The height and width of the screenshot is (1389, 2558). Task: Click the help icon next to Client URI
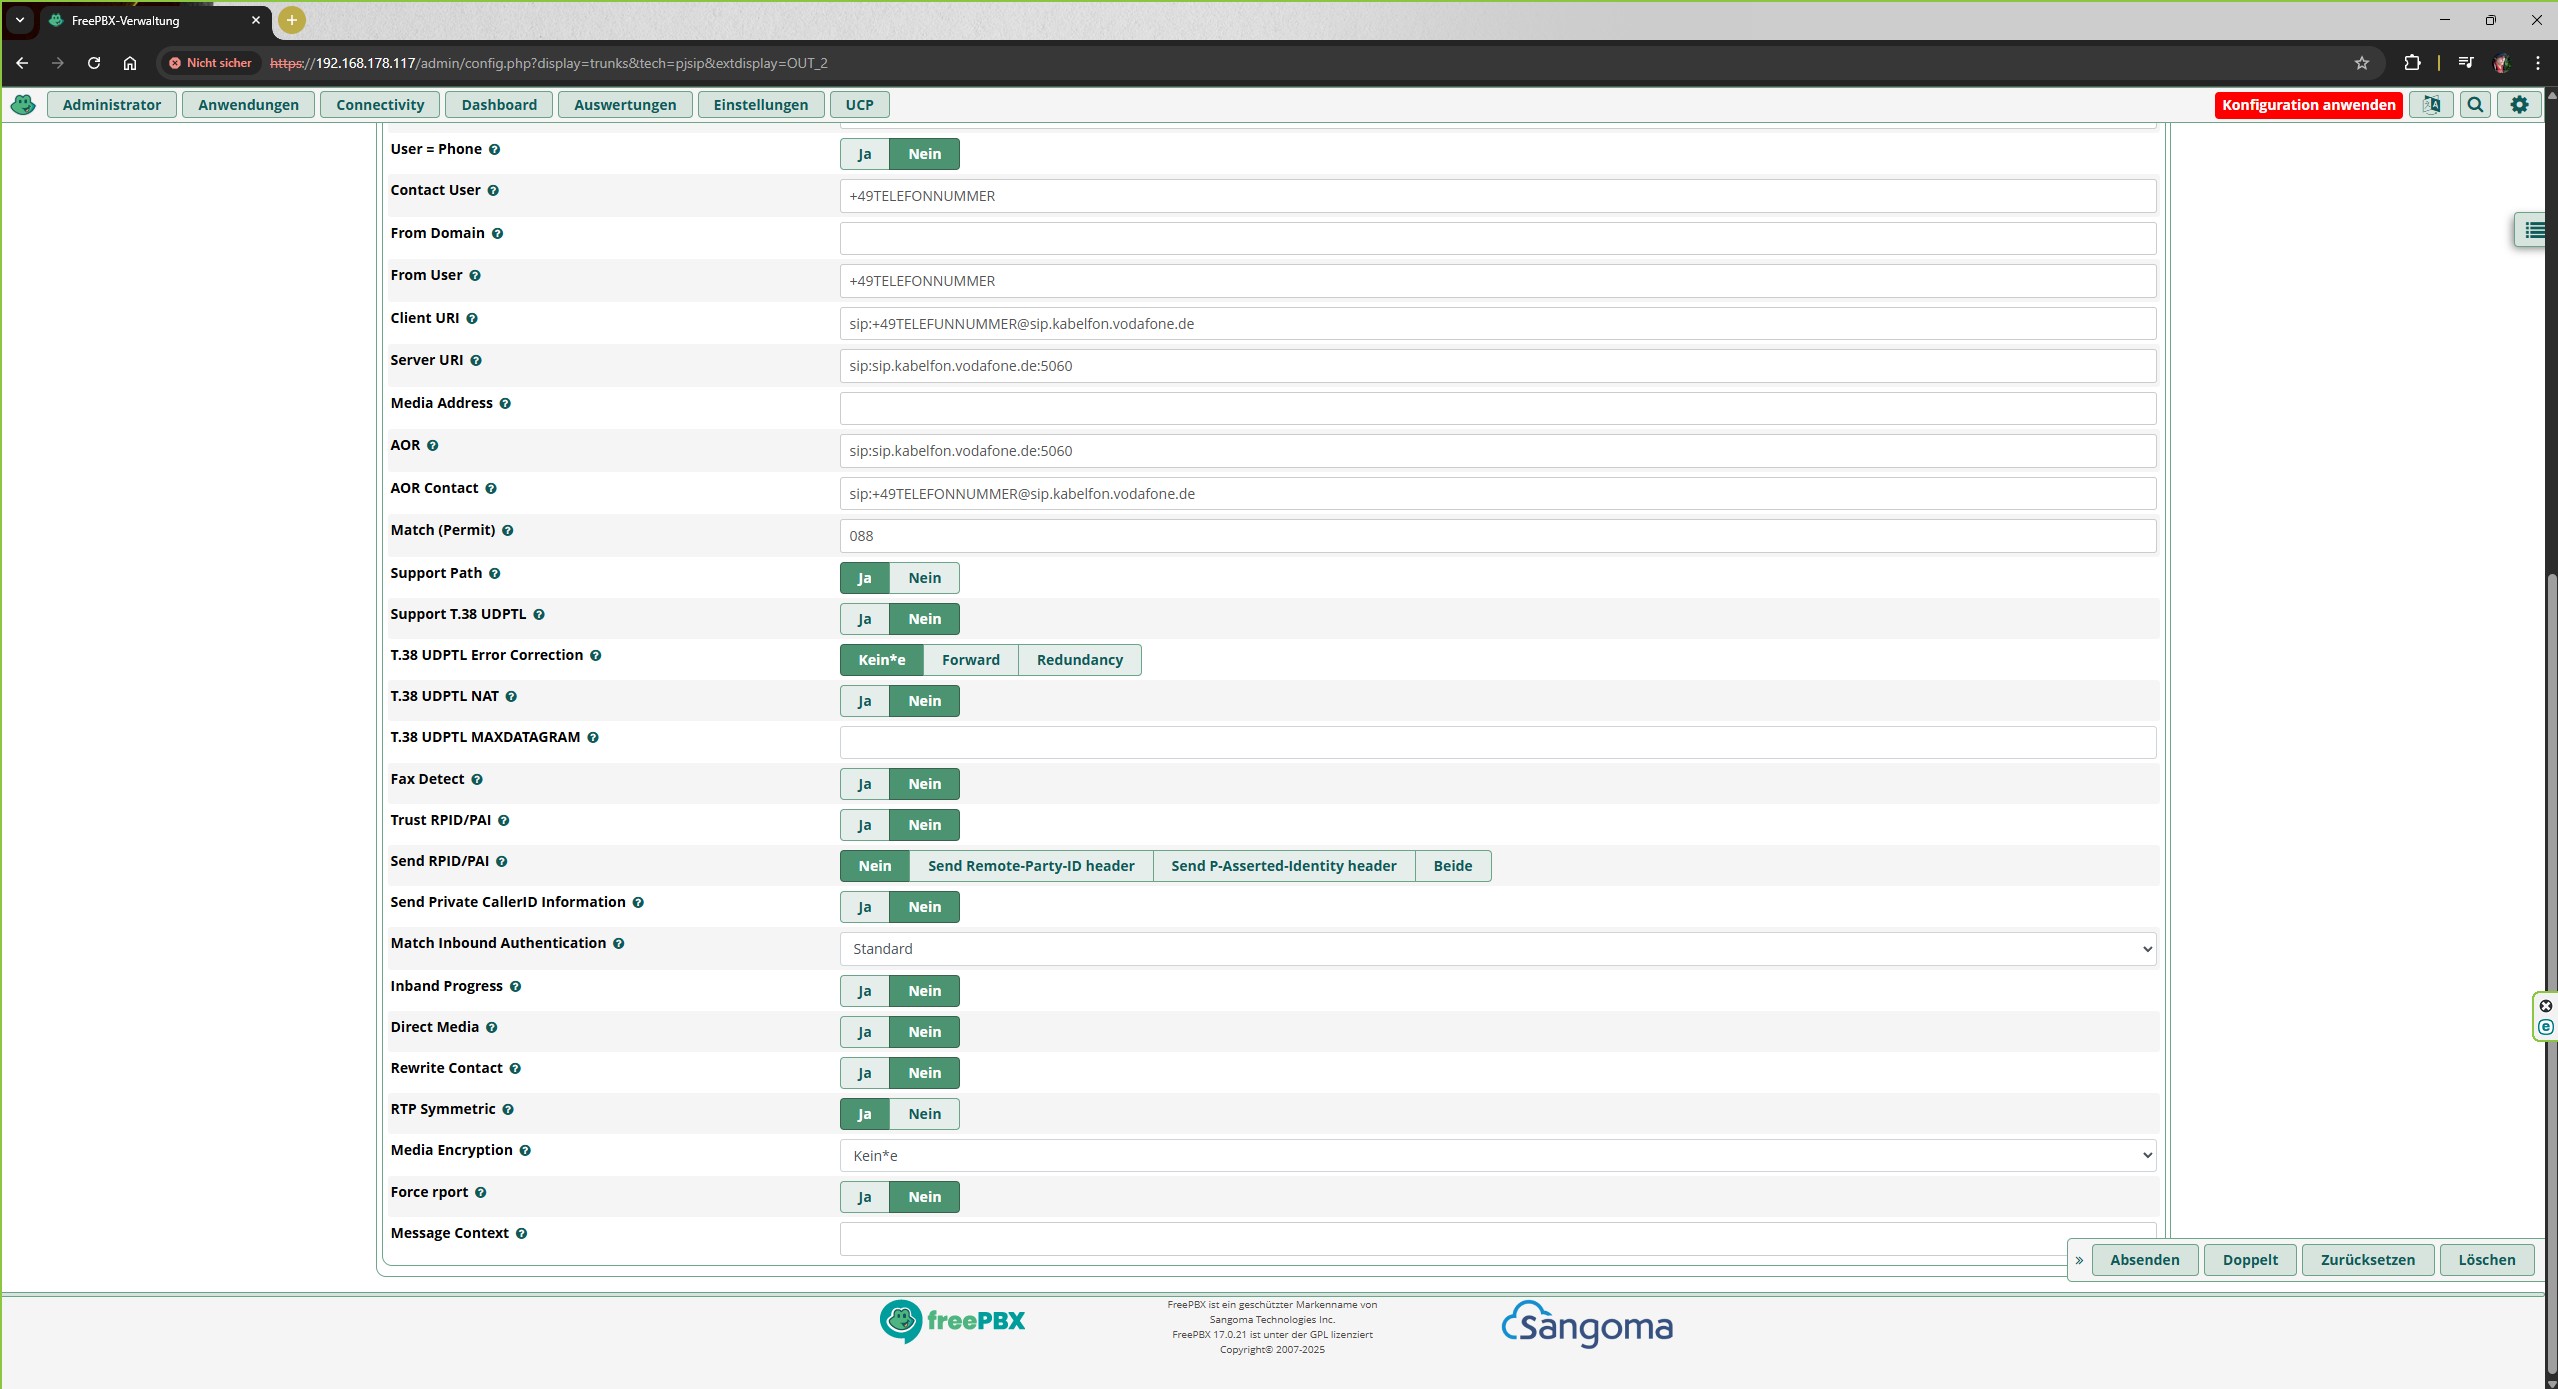[x=472, y=318]
